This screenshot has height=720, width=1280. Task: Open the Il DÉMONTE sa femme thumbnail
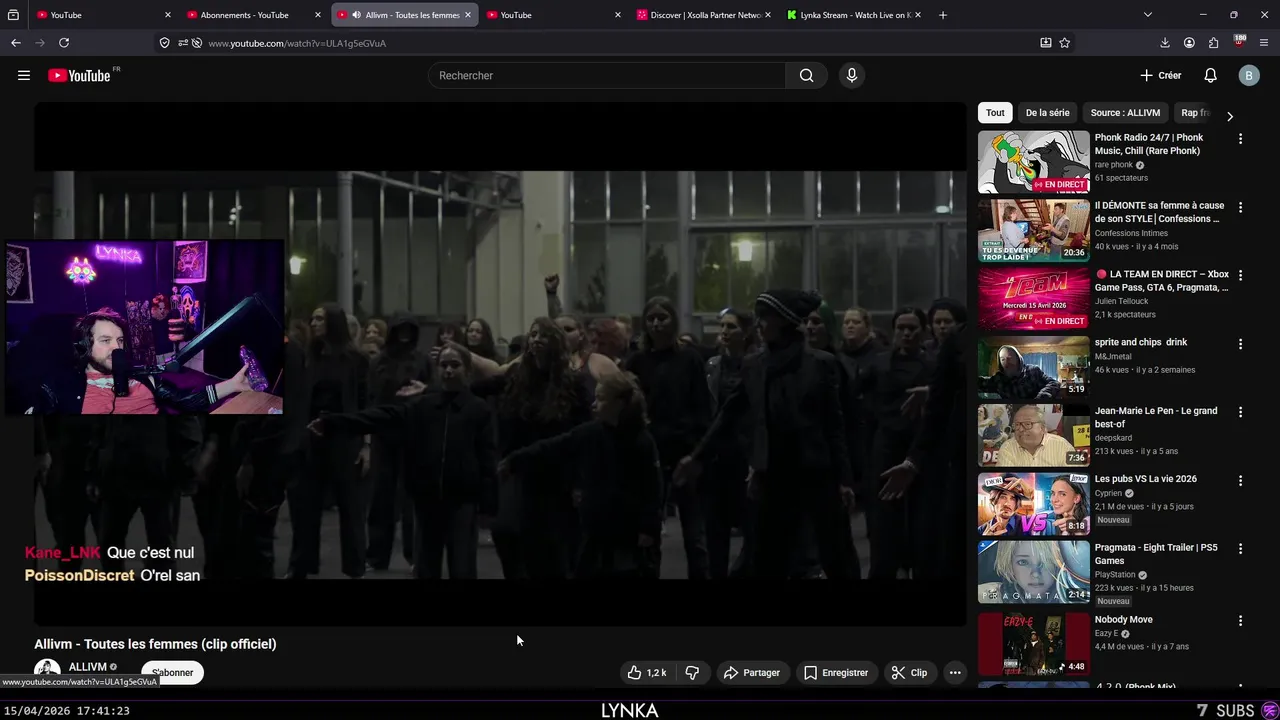tap(1033, 230)
